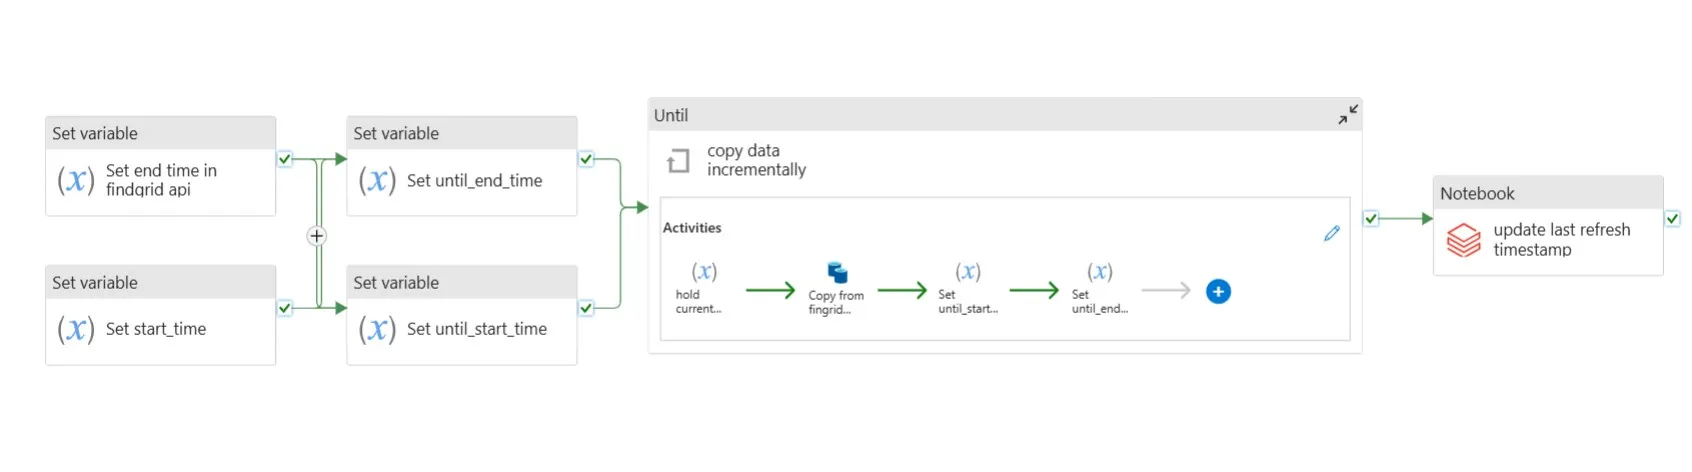Click the Until activity header title
This screenshot has height=472, width=1692.
click(x=671, y=115)
